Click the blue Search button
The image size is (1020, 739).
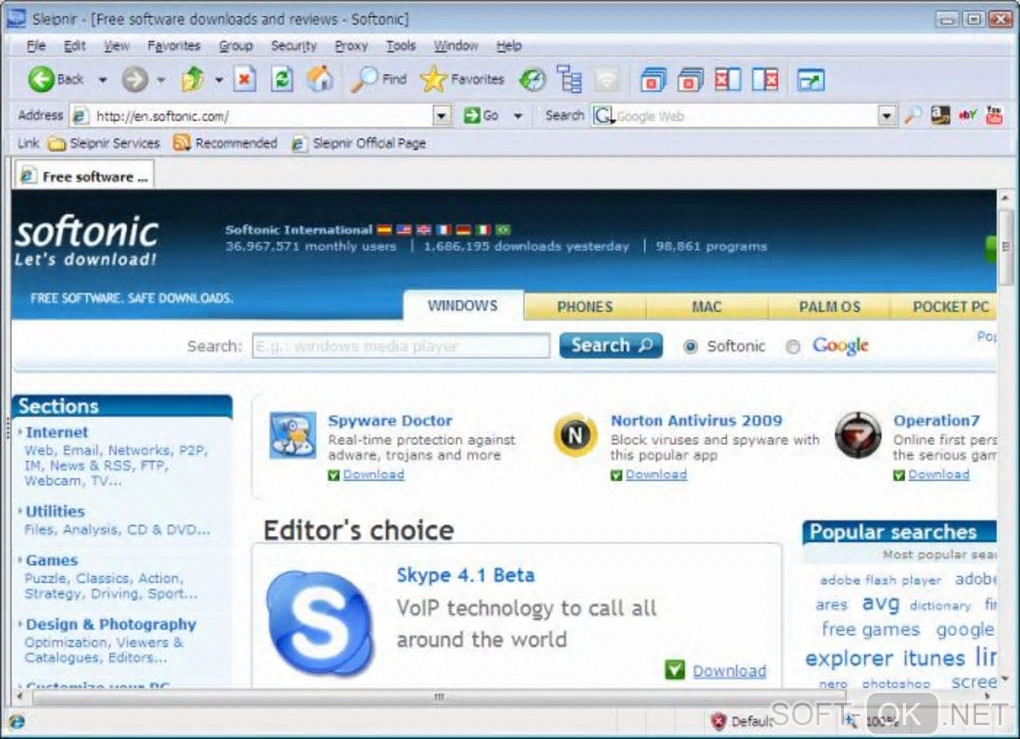[611, 345]
